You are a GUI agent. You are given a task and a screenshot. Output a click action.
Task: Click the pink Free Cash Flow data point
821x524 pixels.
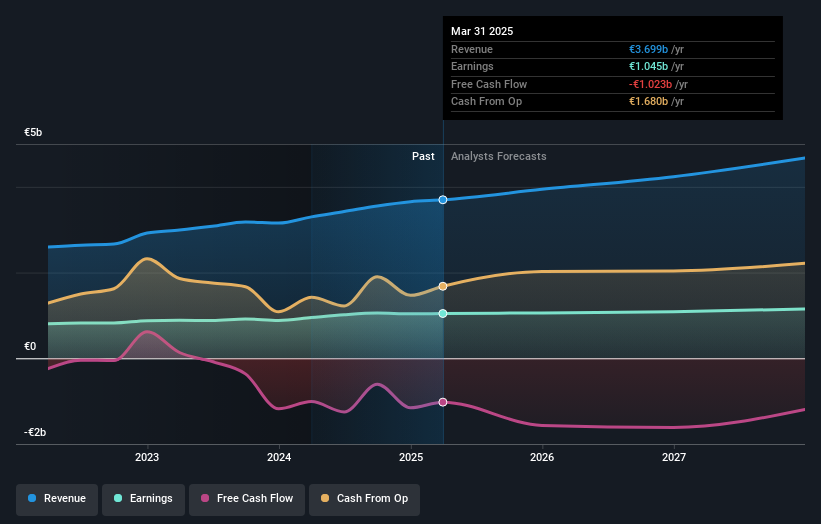tap(443, 402)
